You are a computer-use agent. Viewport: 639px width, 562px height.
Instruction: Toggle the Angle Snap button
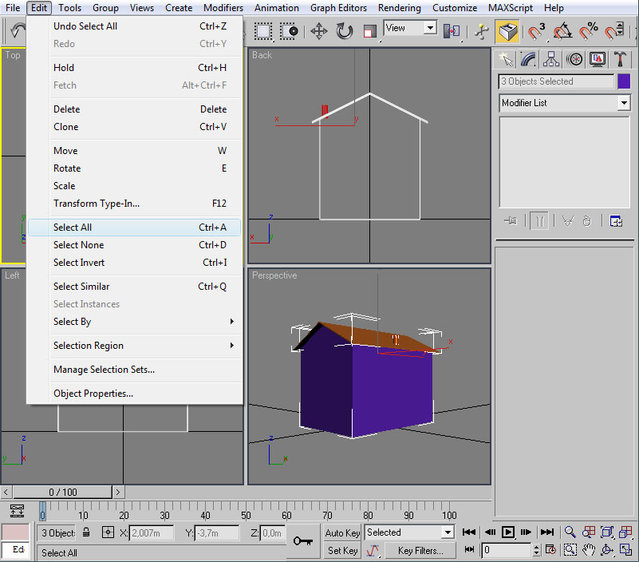pos(562,31)
